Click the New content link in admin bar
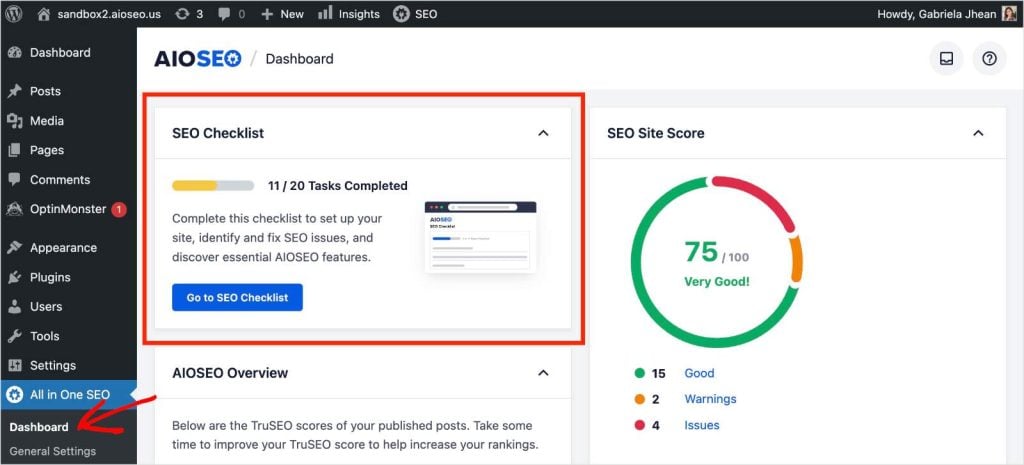 pyautogui.click(x=292, y=14)
